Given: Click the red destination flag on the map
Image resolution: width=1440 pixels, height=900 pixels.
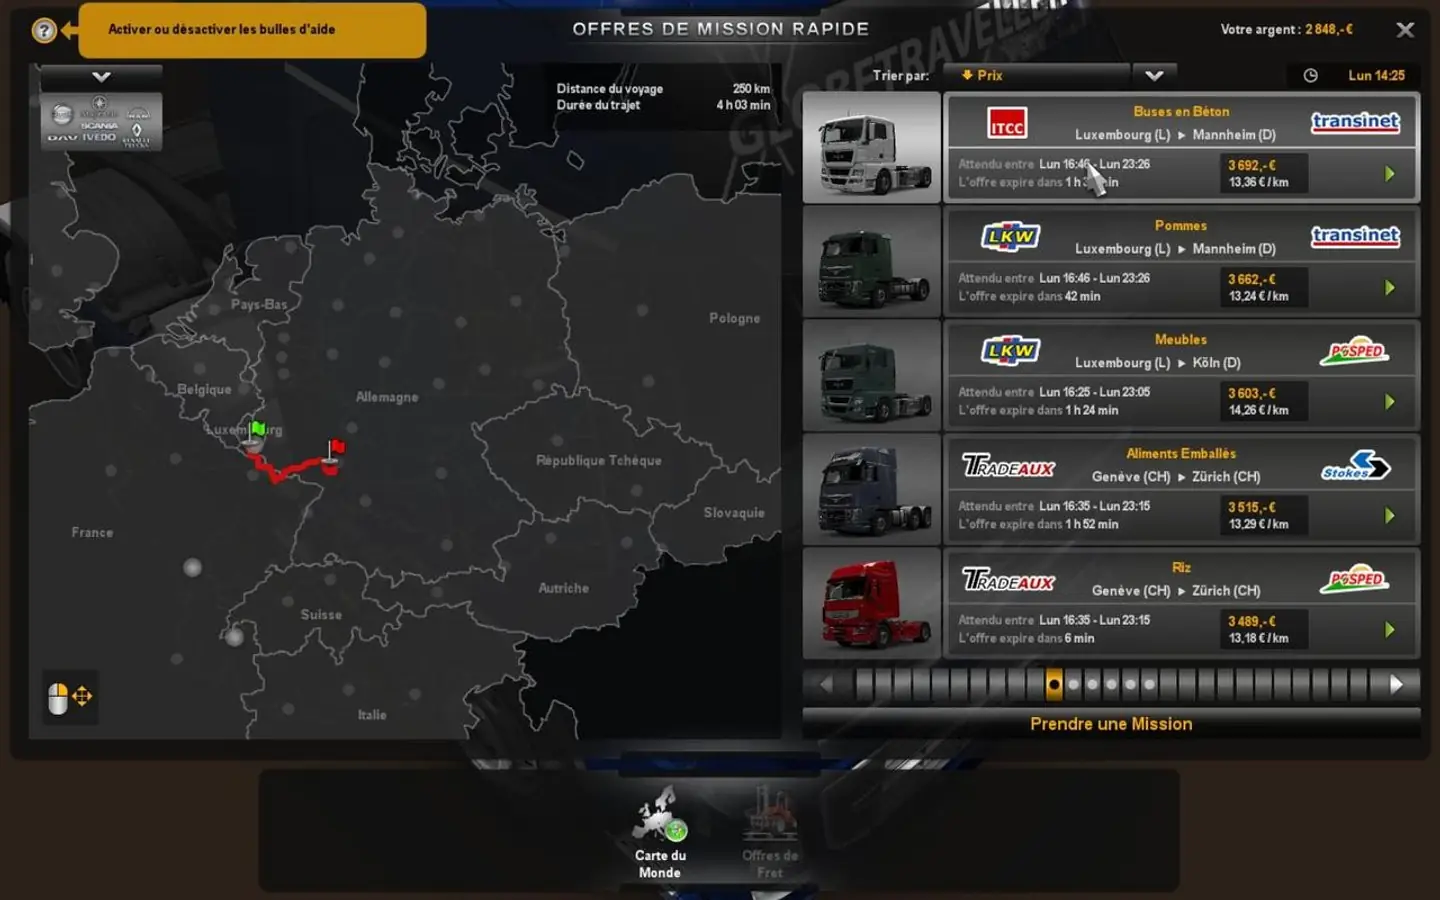Looking at the screenshot, I should pyautogui.click(x=334, y=448).
